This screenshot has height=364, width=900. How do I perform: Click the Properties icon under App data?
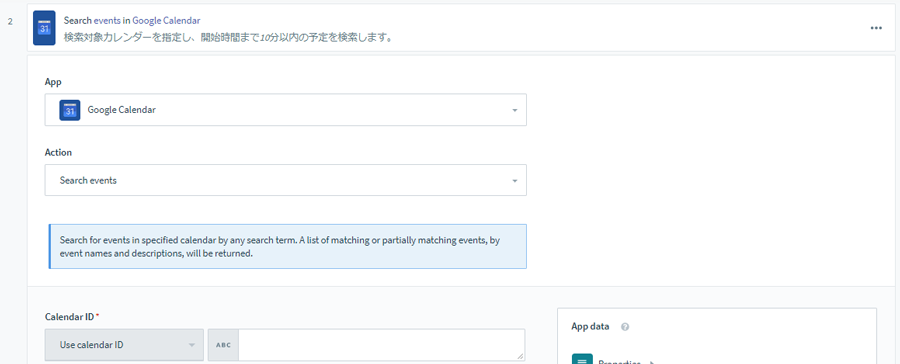click(582, 359)
